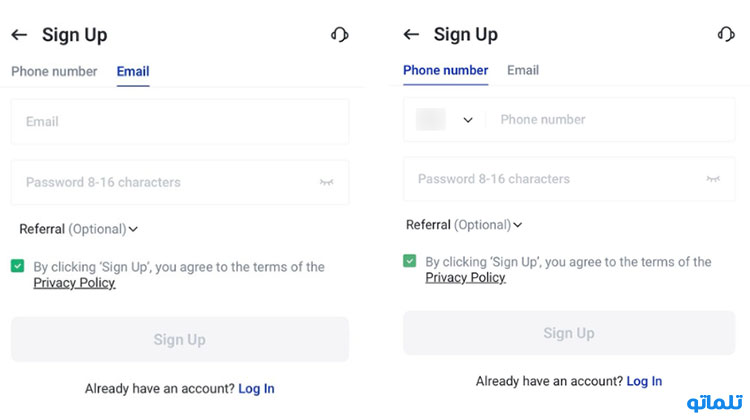Go back using right screen arrow

pos(411,34)
